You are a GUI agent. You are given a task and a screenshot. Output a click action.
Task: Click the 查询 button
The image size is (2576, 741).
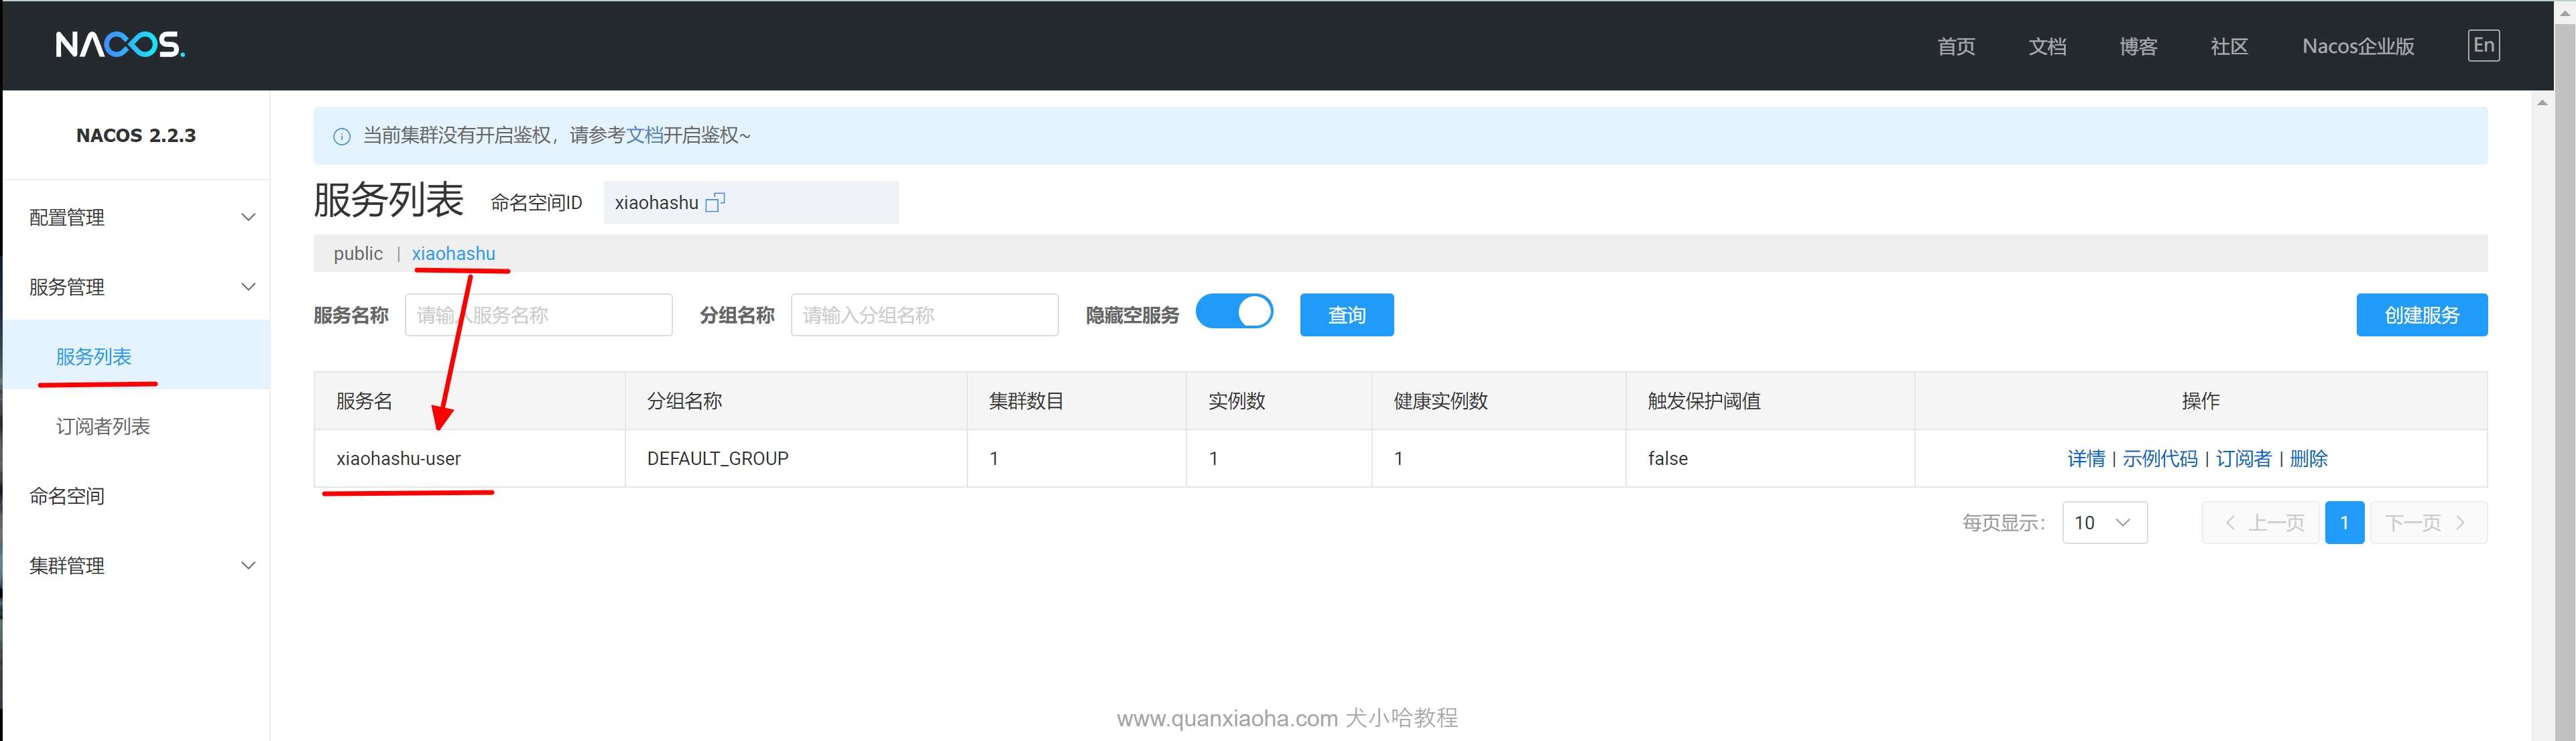coord(1346,315)
